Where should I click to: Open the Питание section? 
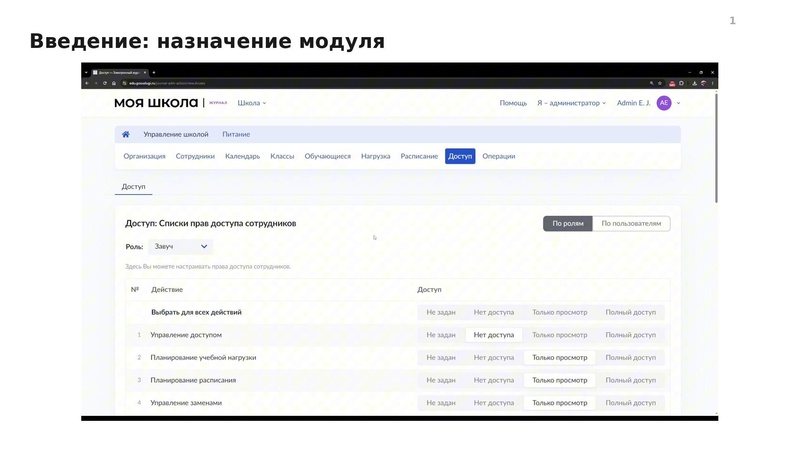click(x=236, y=135)
